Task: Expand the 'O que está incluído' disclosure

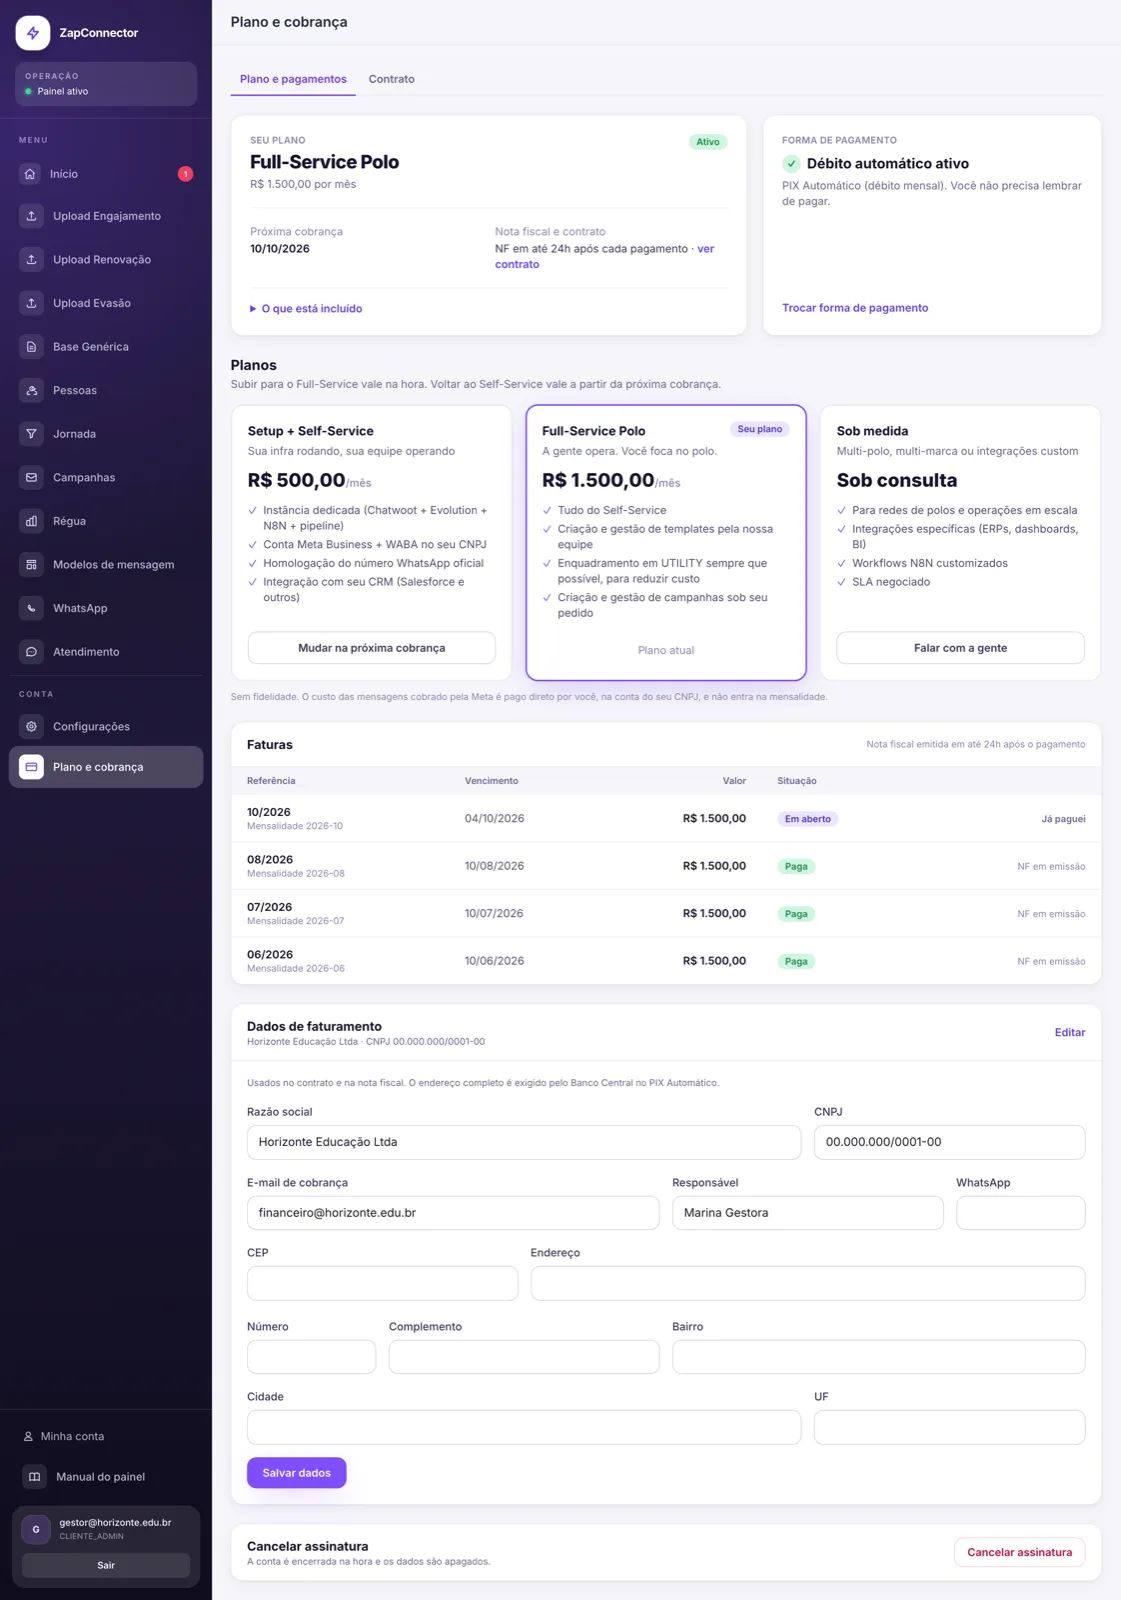Action: pyautogui.click(x=306, y=309)
